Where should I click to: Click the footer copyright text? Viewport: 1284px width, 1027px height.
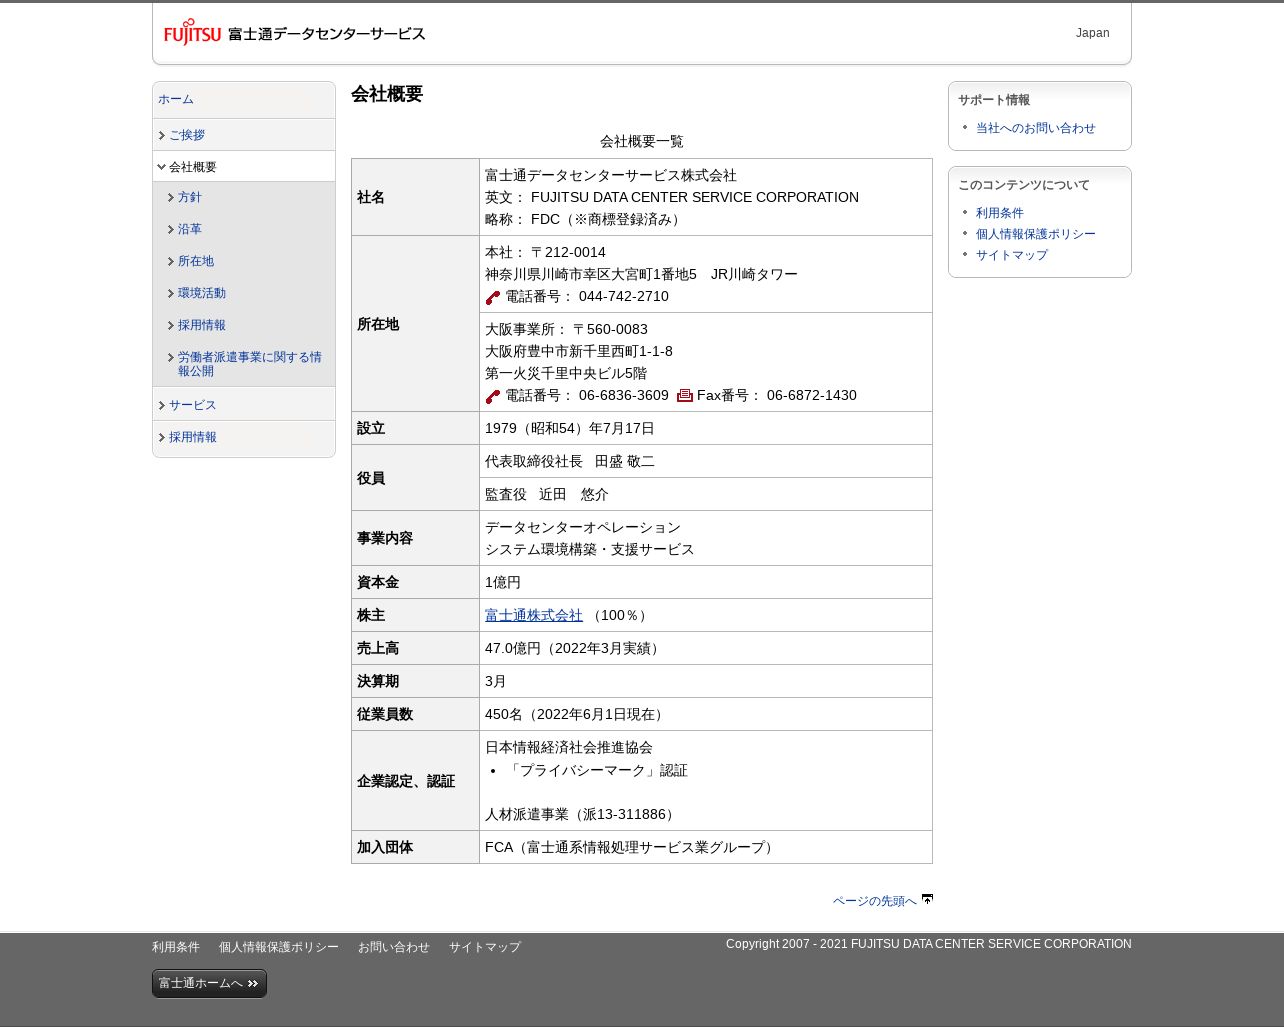coord(929,944)
